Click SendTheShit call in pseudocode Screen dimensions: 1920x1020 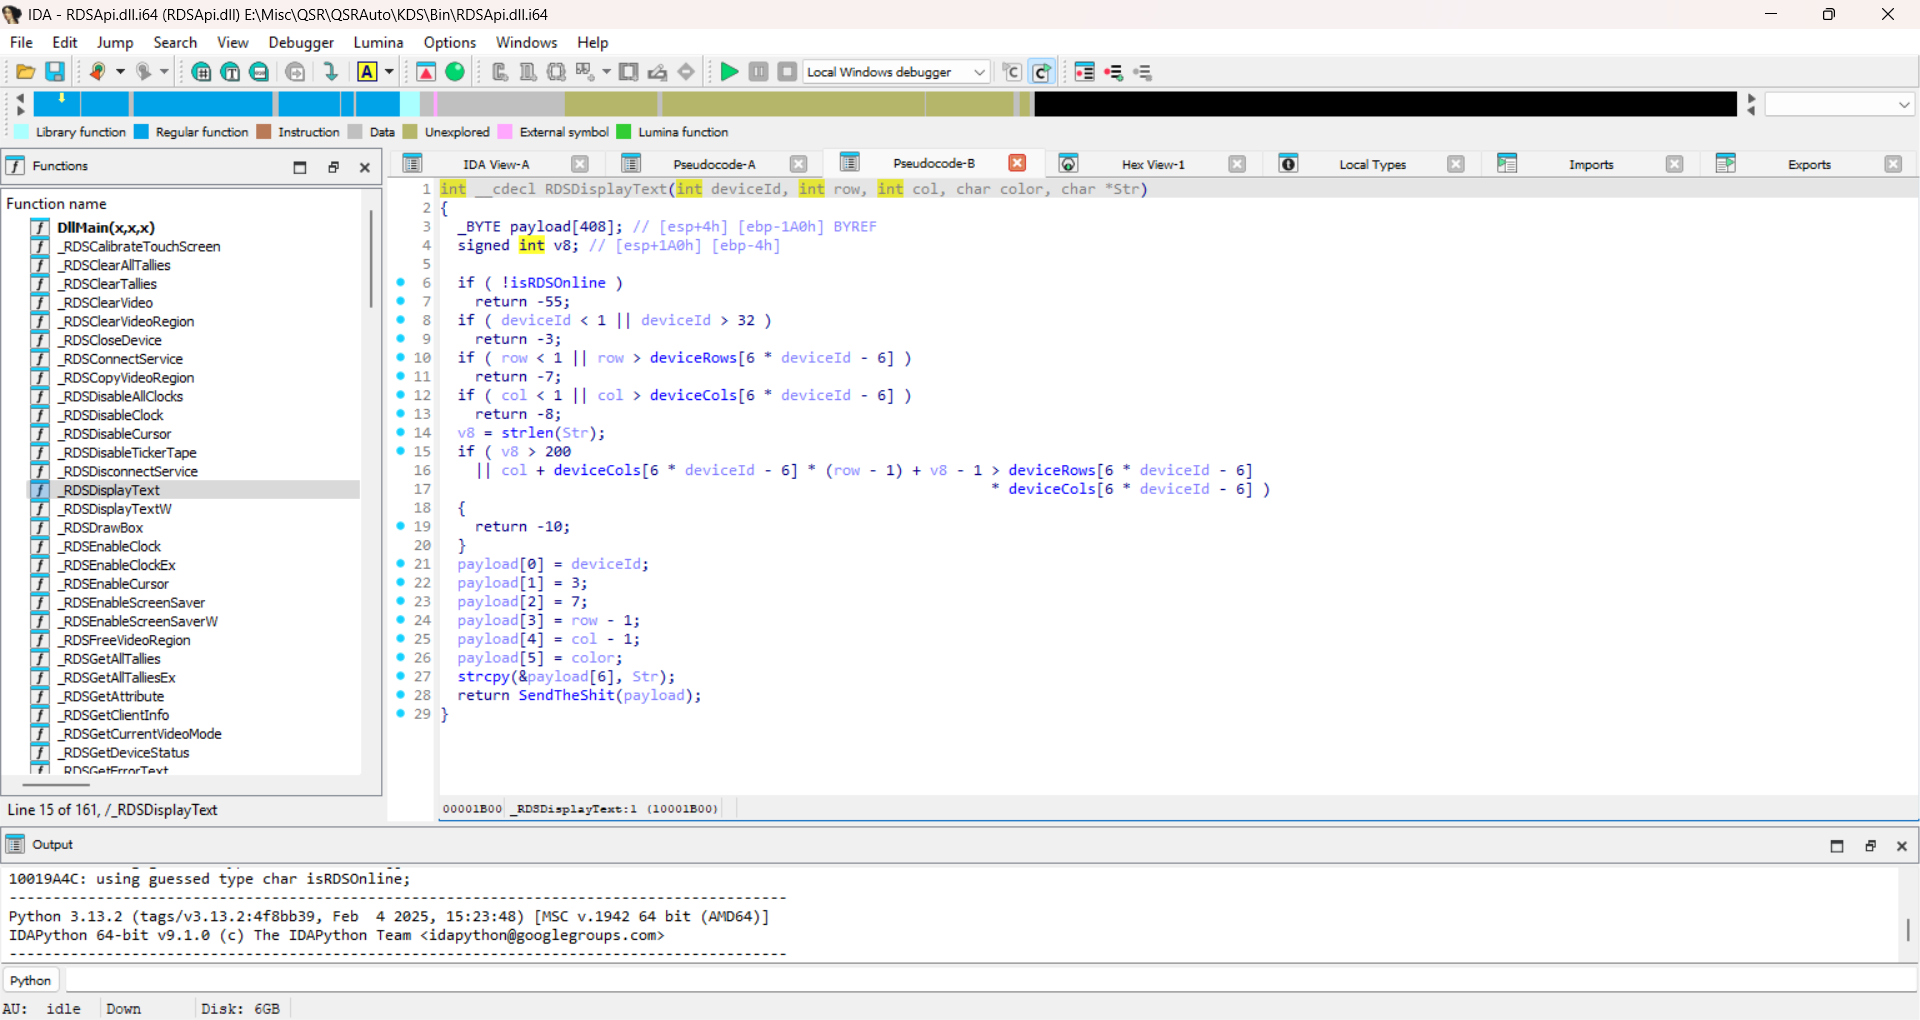[x=566, y=695]
